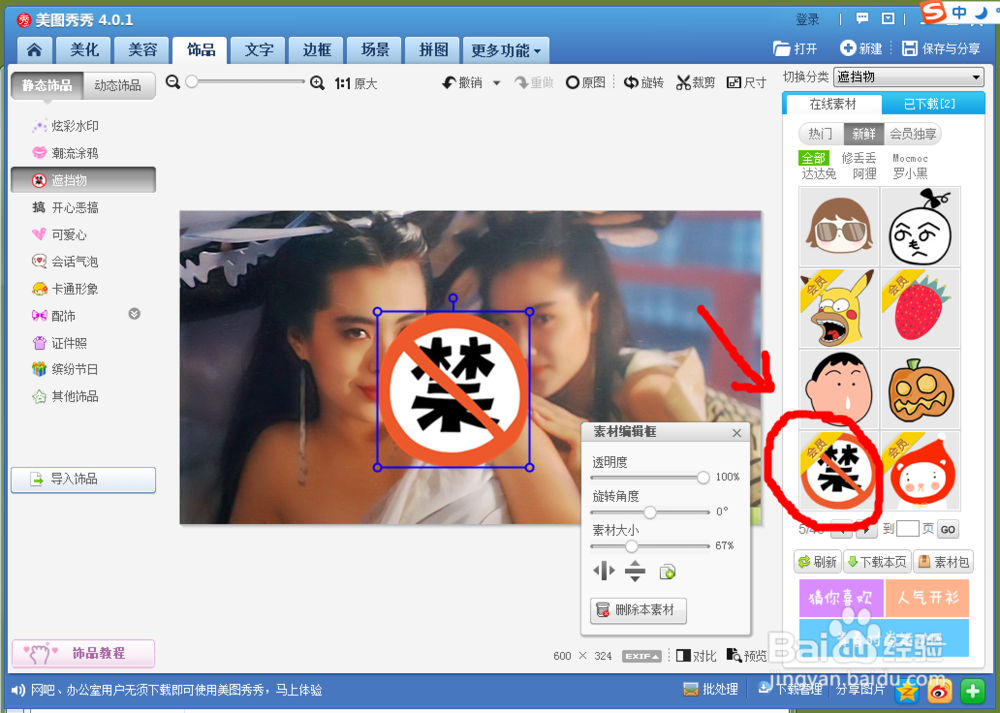Expand the 配饰 category chevron
This screenshot has width=1000, height=713.
(x=134, y=314)
